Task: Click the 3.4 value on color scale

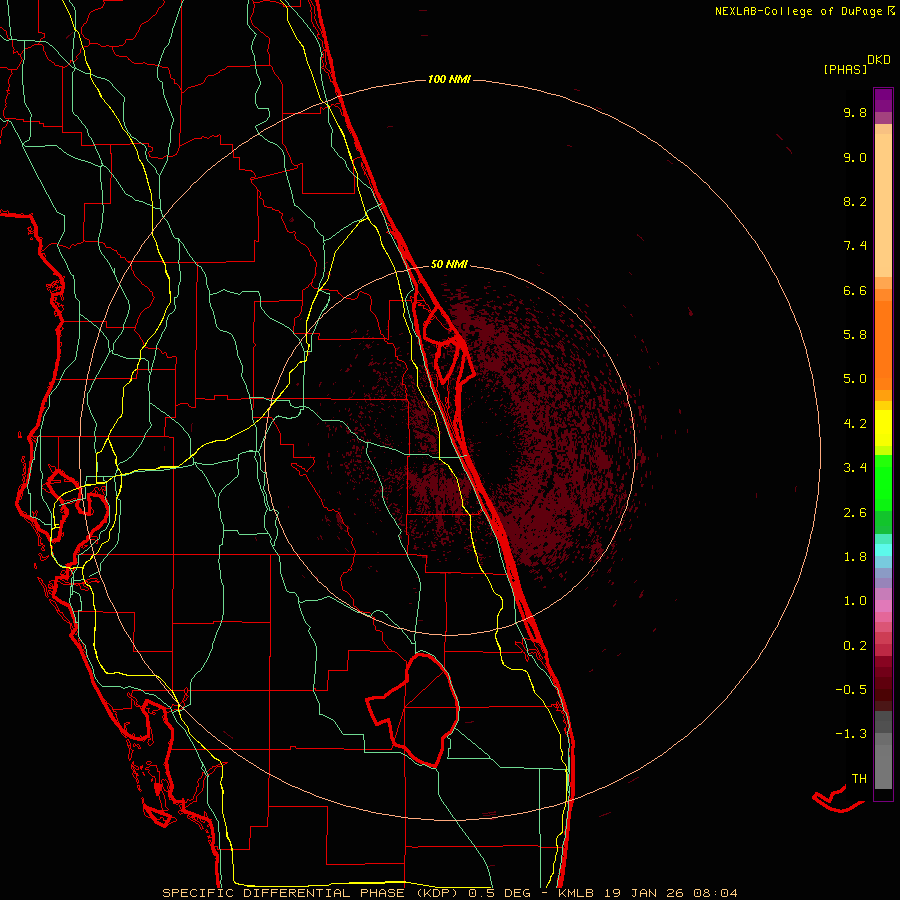Action: point(855,468)
